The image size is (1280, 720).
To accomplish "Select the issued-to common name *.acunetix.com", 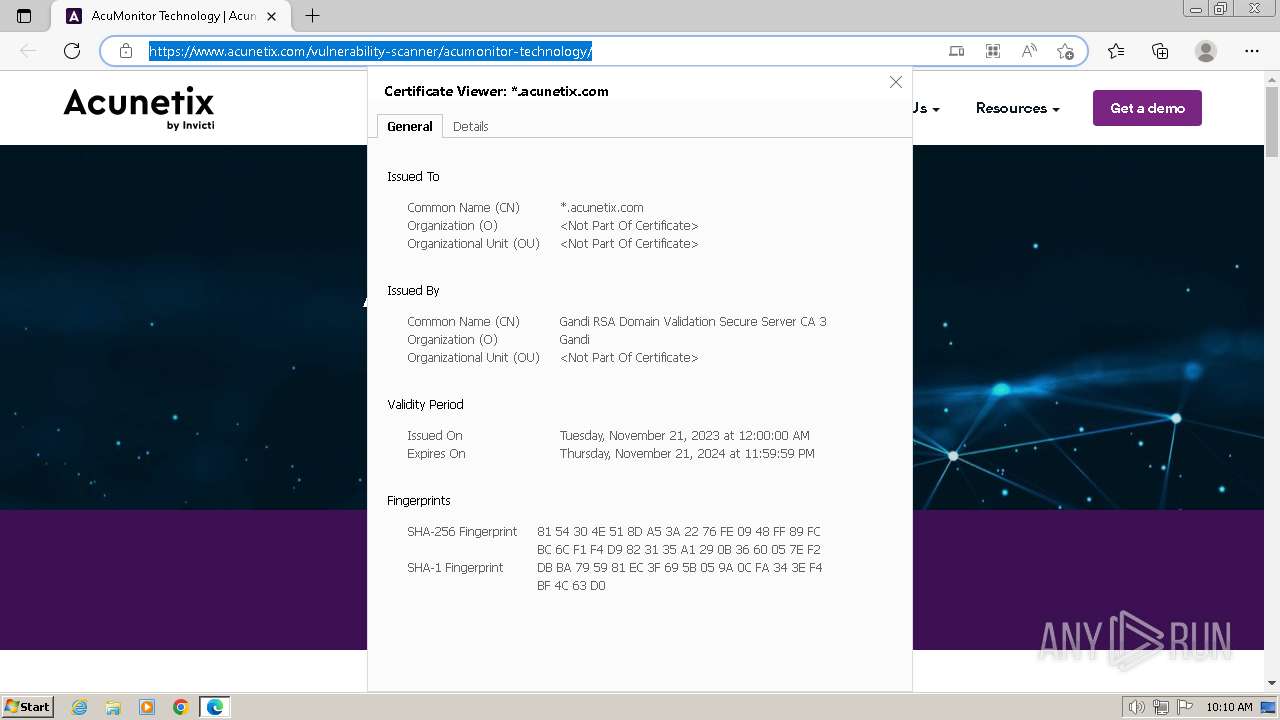I will 602,208.
